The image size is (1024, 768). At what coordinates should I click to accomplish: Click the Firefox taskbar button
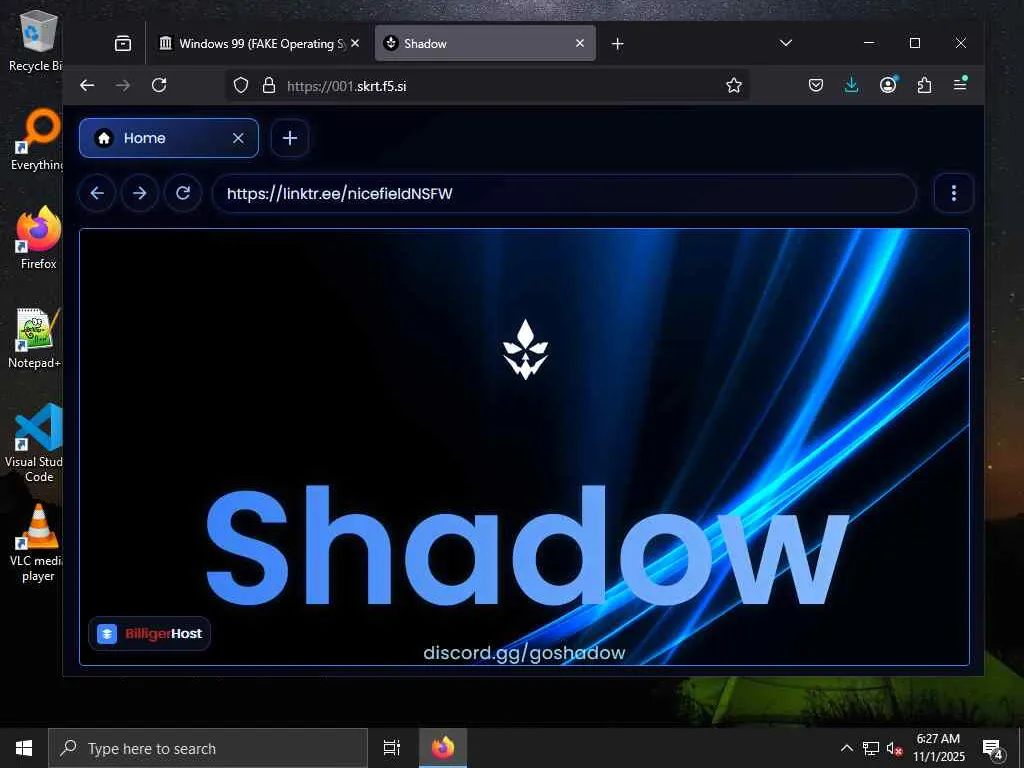coord(443,748)
